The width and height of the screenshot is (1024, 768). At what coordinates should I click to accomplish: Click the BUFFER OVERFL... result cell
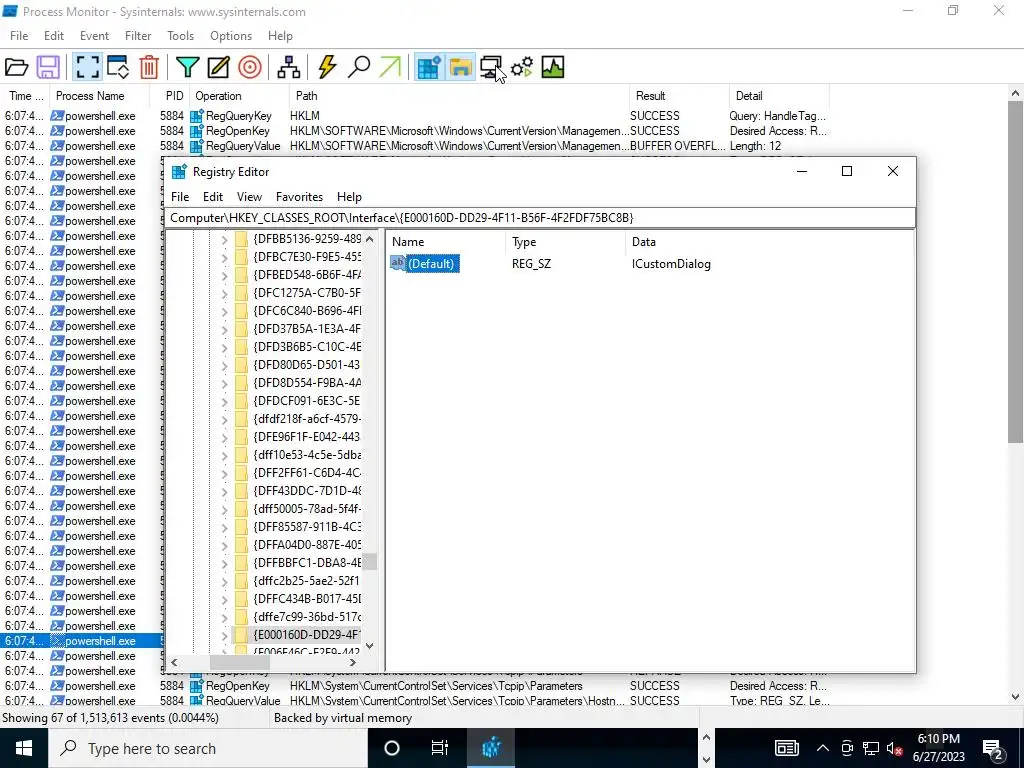coord(678,146)
